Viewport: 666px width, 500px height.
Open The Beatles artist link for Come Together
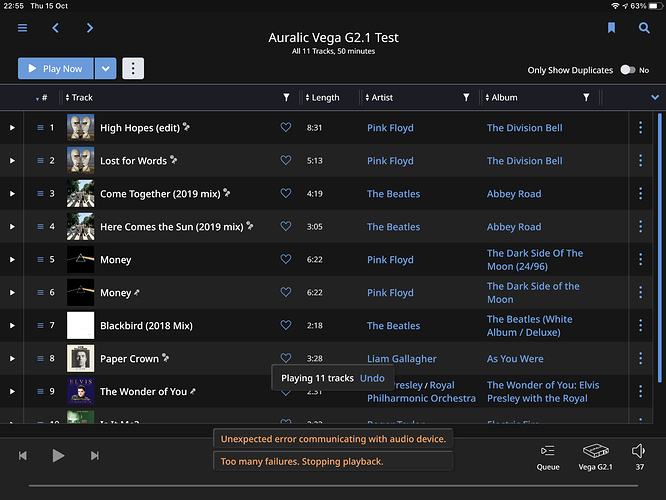pos(393,194)
